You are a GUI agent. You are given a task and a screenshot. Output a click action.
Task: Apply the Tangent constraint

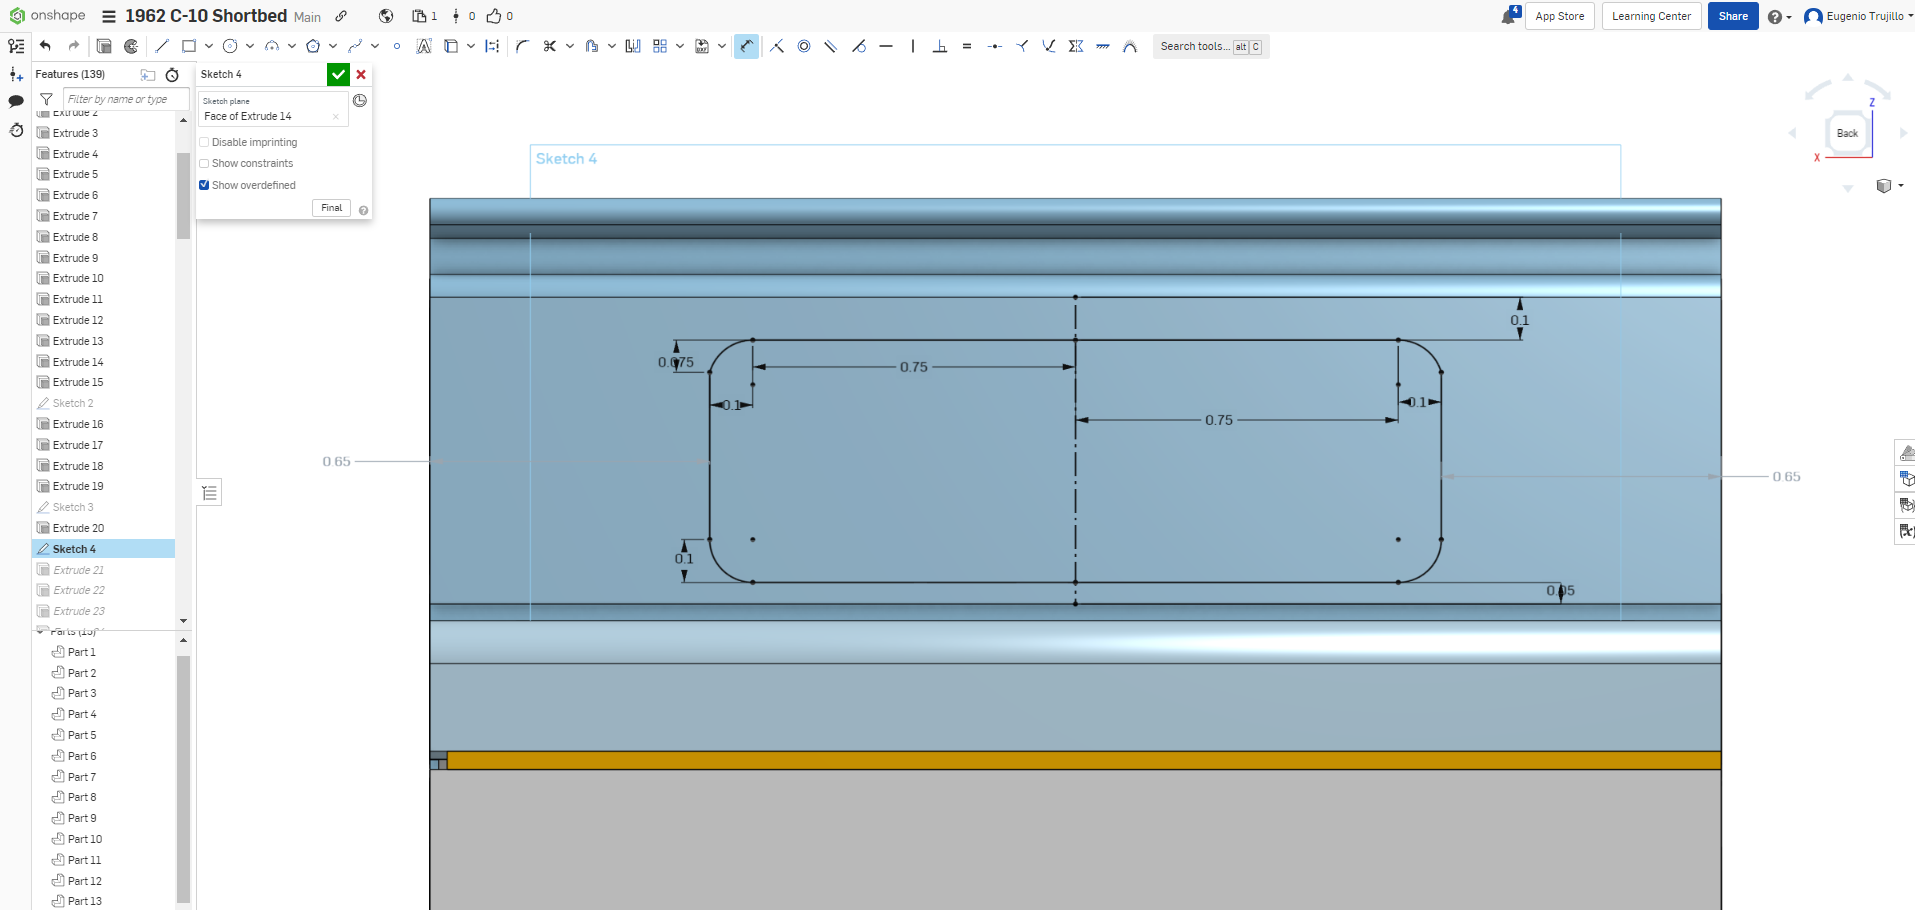coord(858,46)
